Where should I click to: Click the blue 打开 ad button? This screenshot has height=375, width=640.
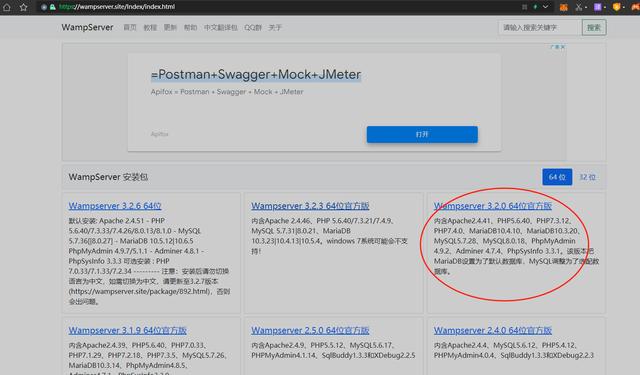[x=422, y=134]
